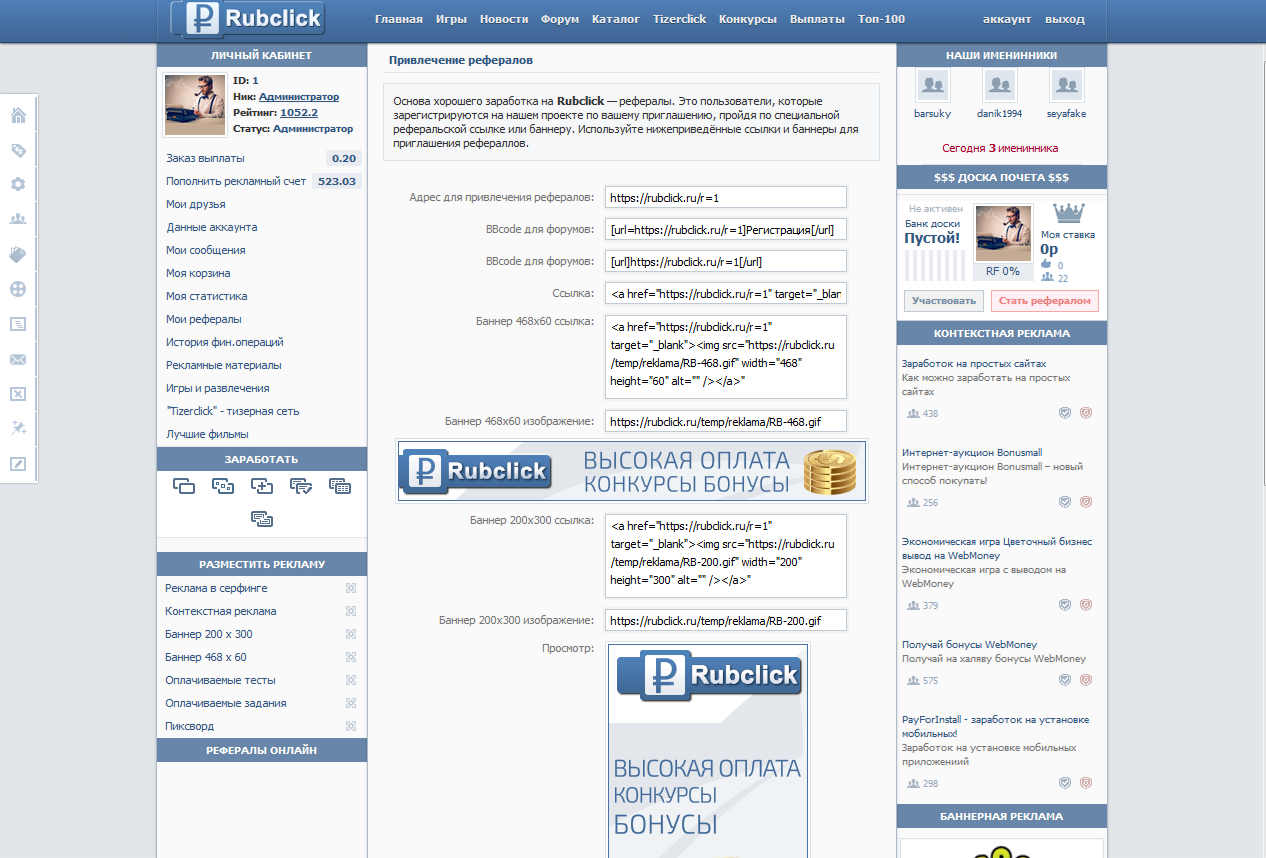Open Форум in the top menu

pyautogui.click(x=560, y=19)
